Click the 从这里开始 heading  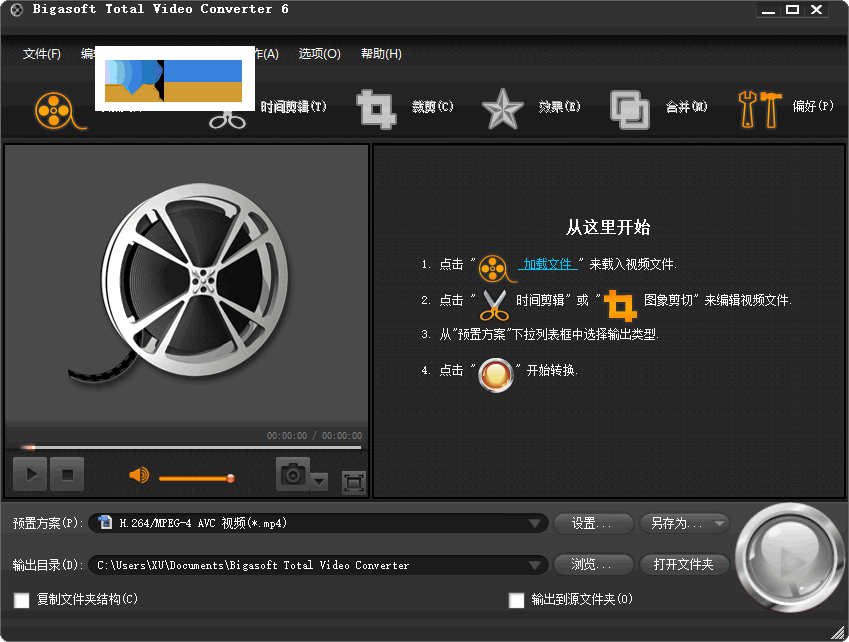[x=608, y=227]
